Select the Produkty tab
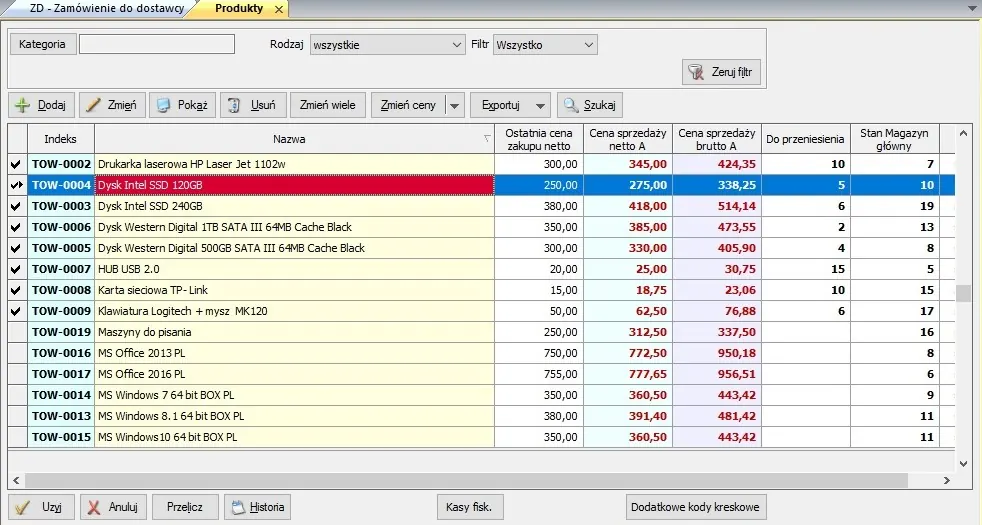 point(239,8)
